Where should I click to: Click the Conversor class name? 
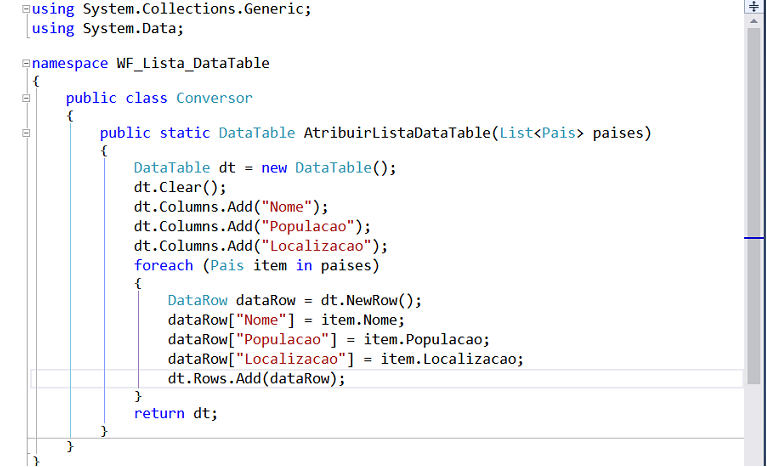tap(214, 98)
